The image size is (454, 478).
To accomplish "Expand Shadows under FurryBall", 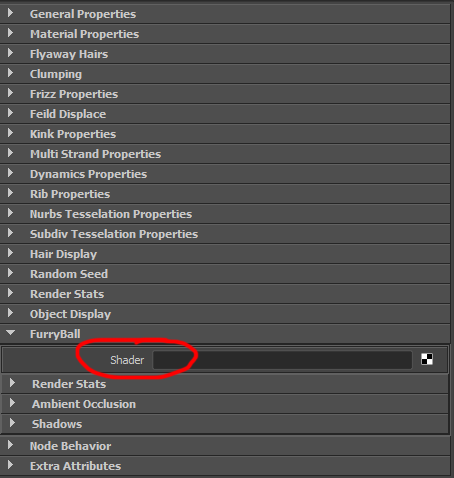I will [x=12, y=423].
